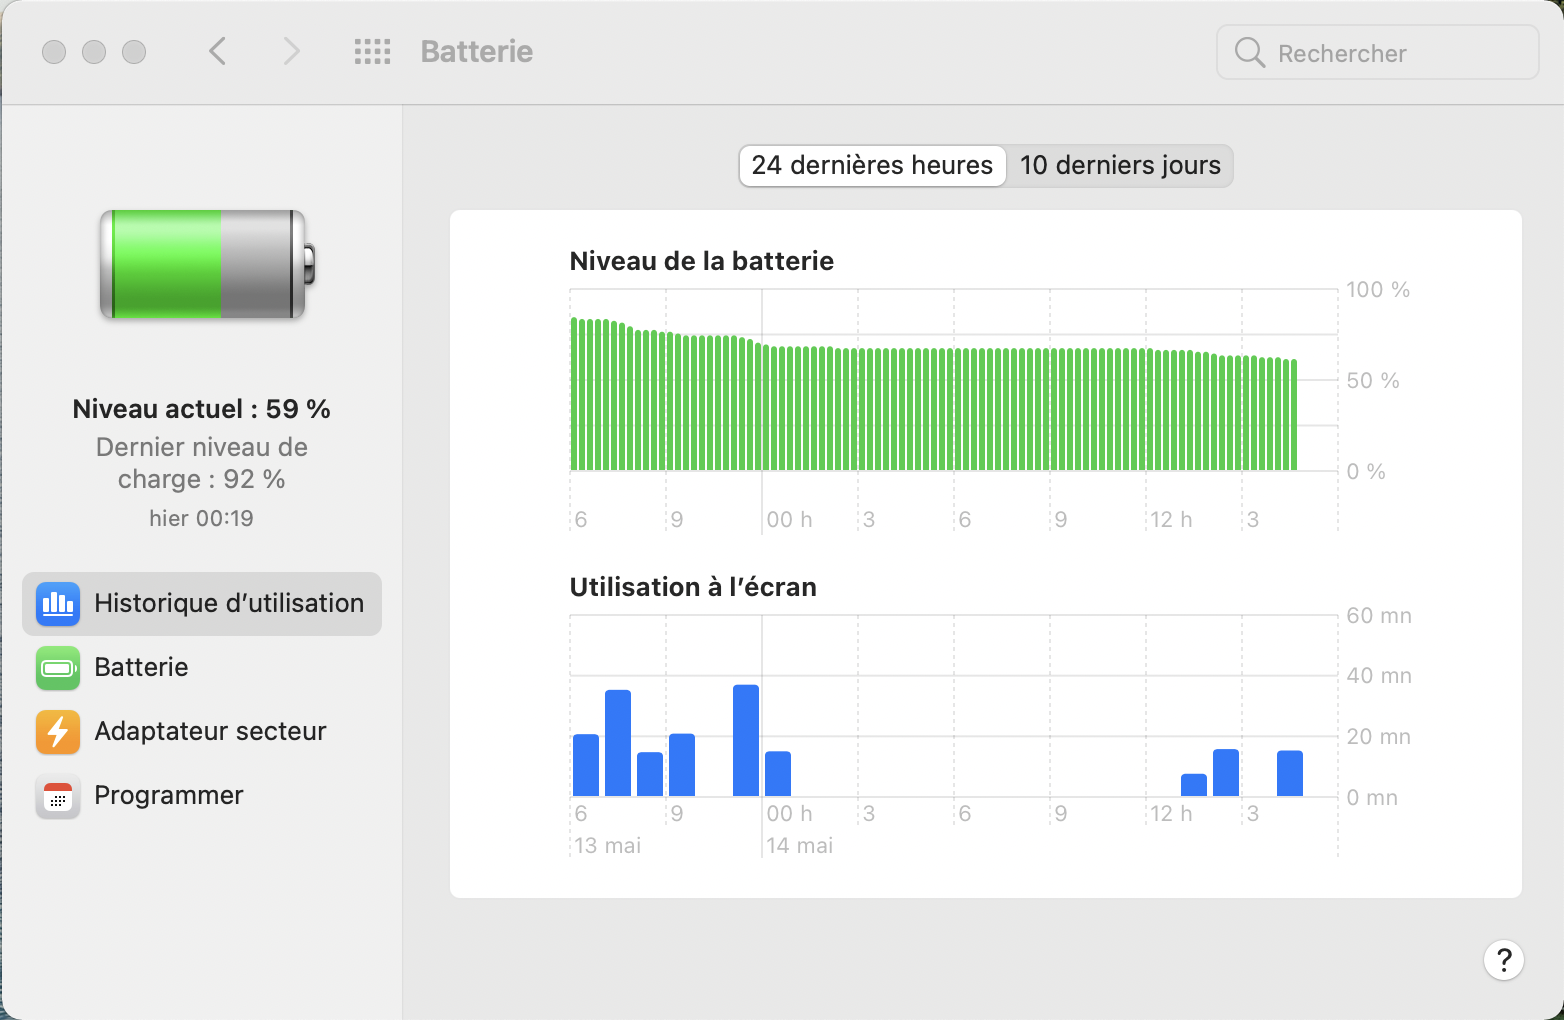Click the Historique d'utilisation bar chart icon
The image size is (1564, 1020).
58,604
